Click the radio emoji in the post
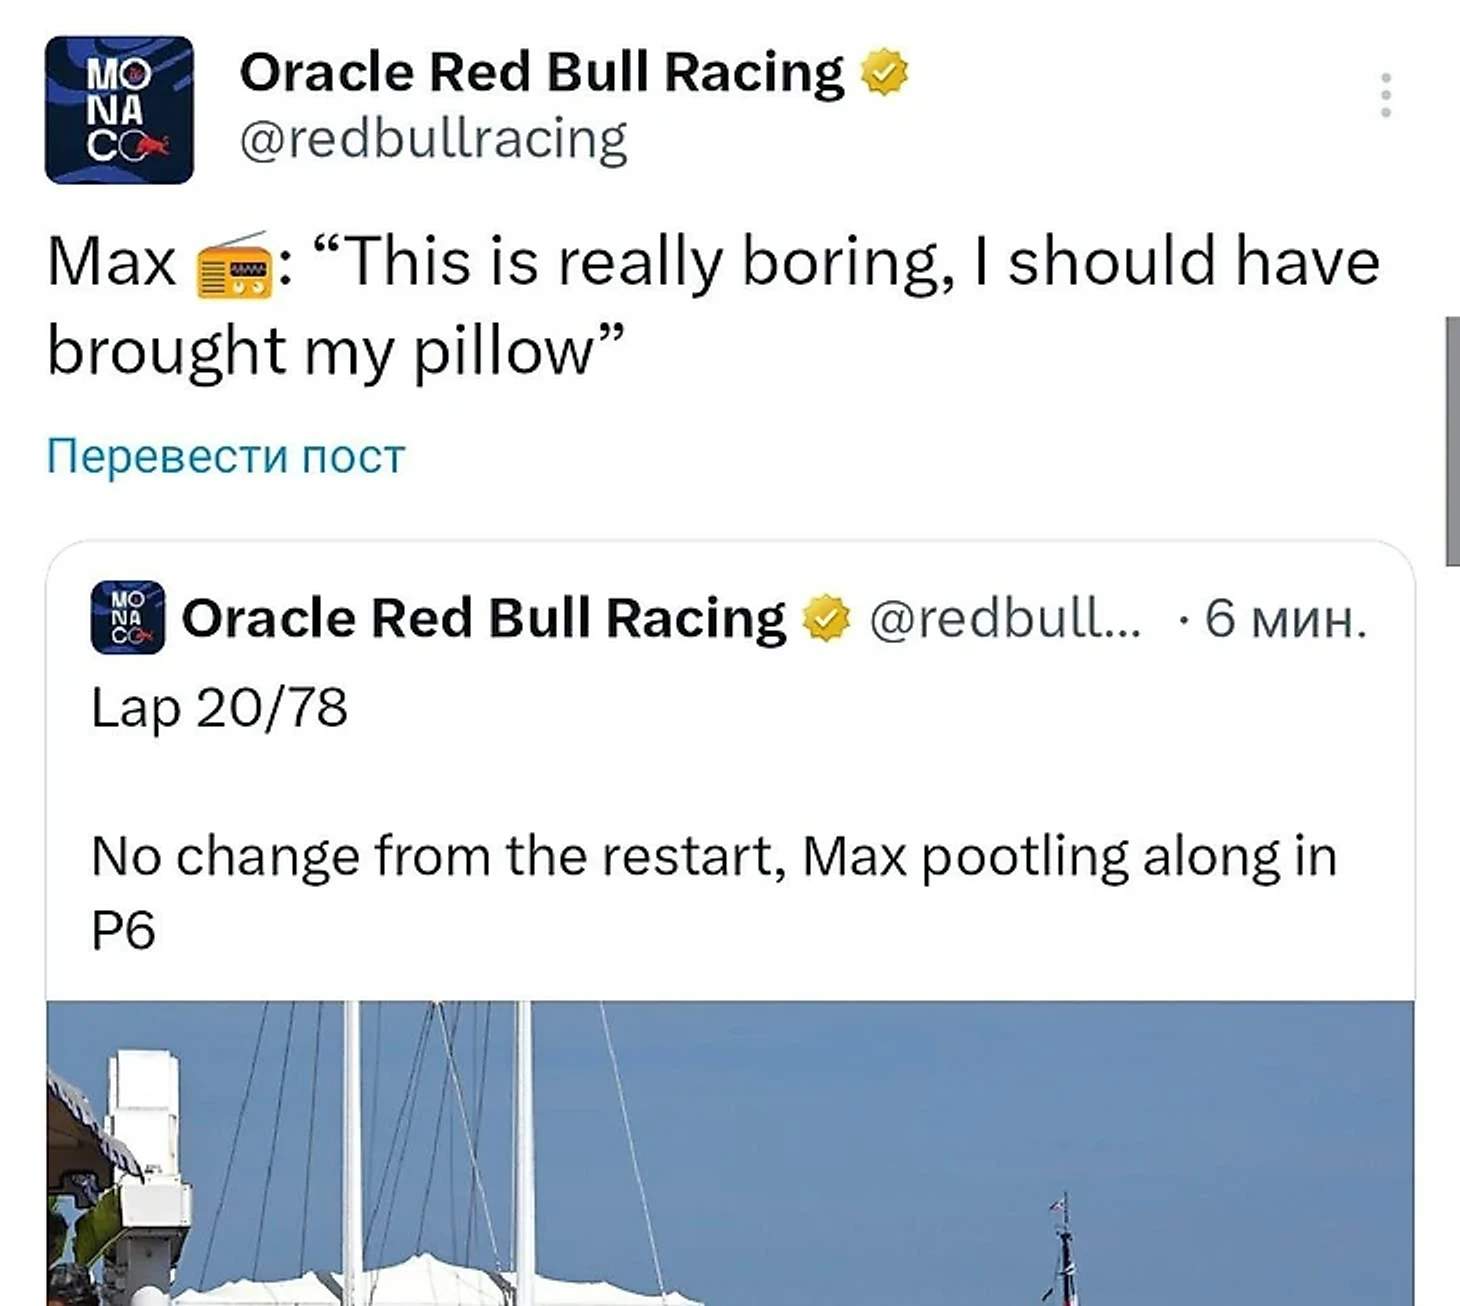 coord(235,265)
